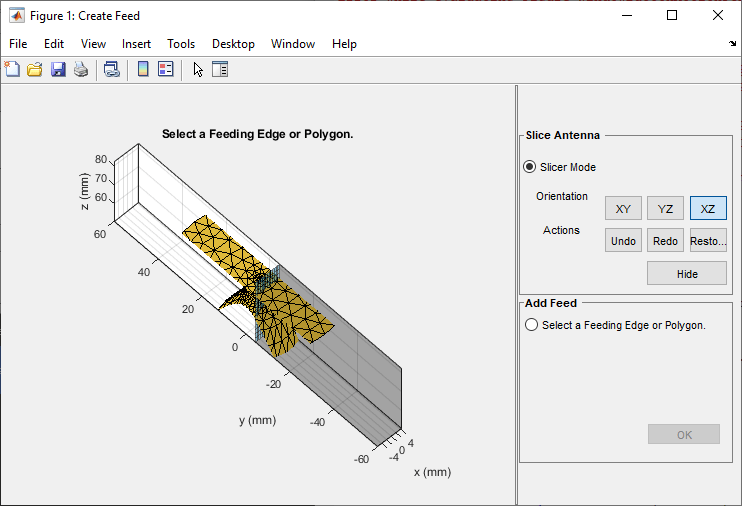This screenshot has width=742, height=506.
Task: Click the 'z (mm)' axis label
Action: point(84,191)
